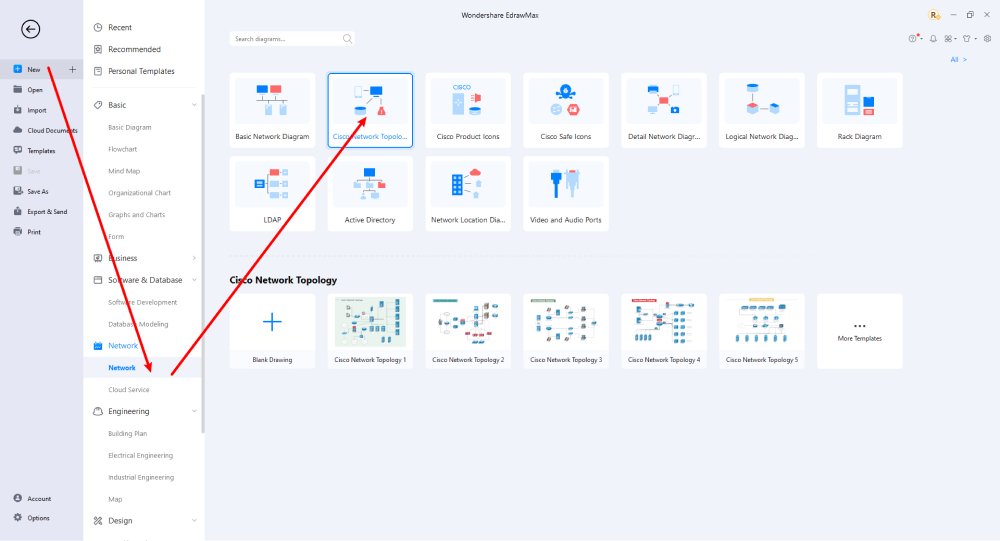Screen dimensions: 1000x541
Task: Collapse the Engineering category chevron
Action: (194, 411)
